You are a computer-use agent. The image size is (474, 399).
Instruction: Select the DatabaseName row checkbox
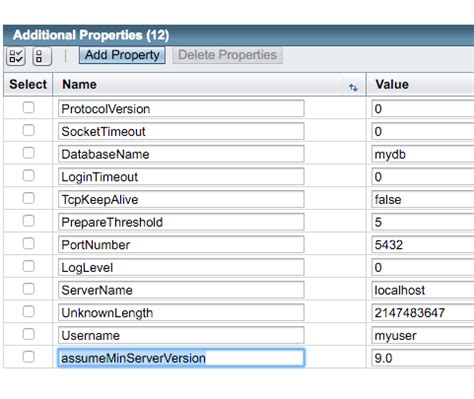(28, 153)
